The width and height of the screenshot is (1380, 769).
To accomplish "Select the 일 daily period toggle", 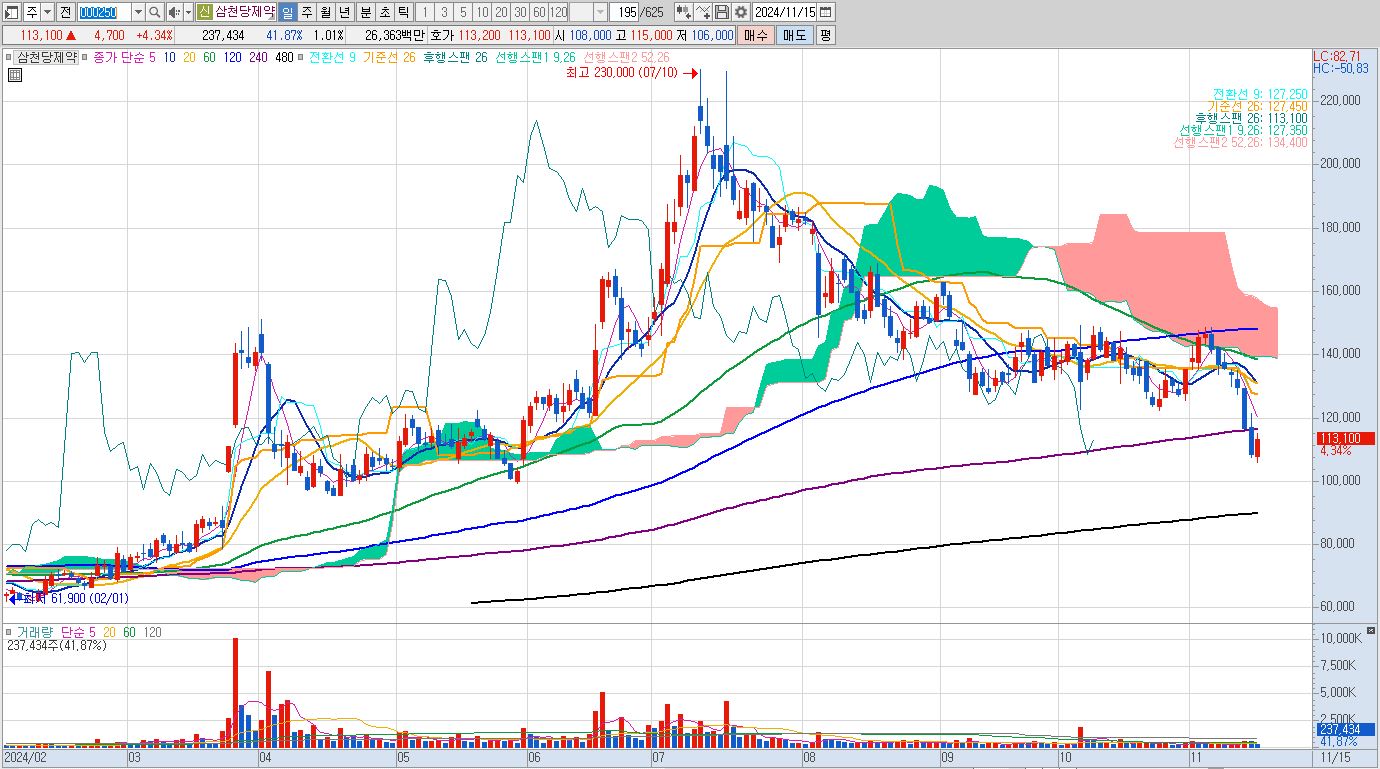I will point(287,12).
